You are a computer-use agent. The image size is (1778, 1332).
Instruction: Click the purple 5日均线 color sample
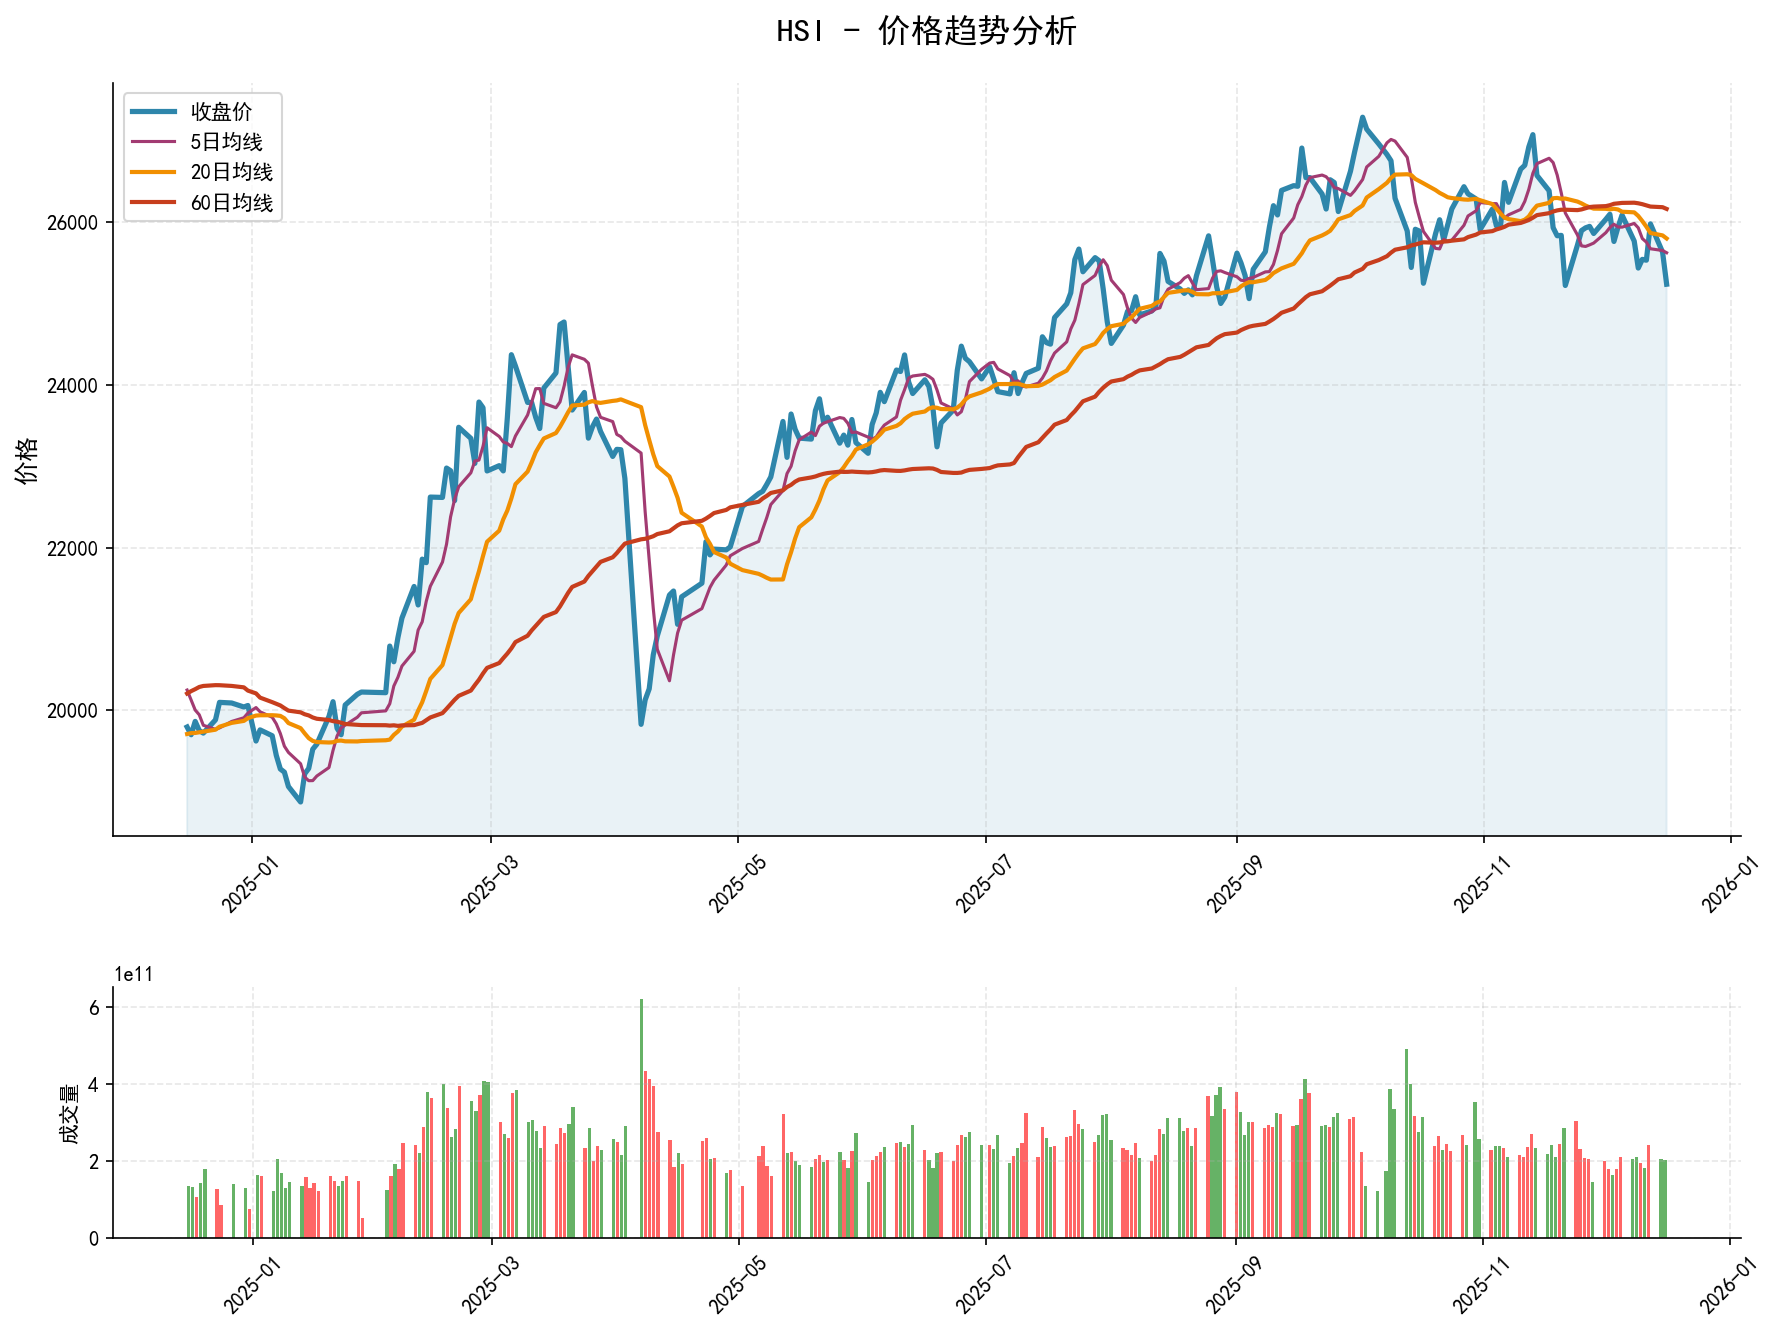pos(155,142)
